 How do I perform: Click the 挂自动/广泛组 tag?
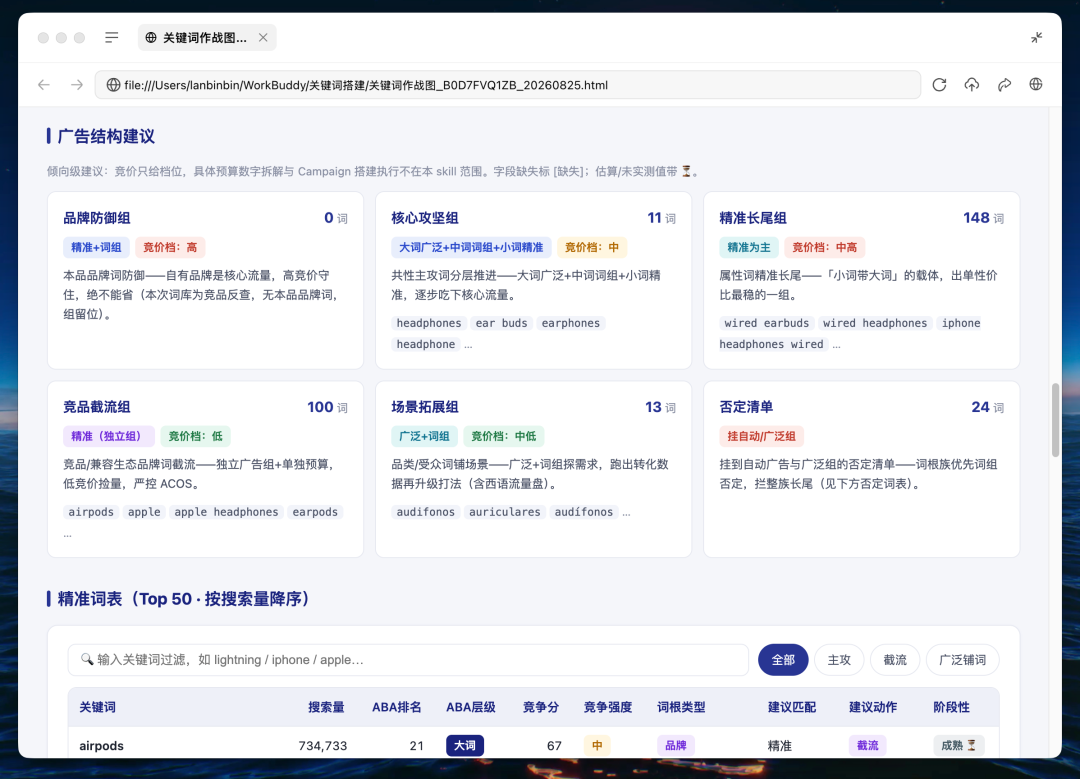coord(761,436)
